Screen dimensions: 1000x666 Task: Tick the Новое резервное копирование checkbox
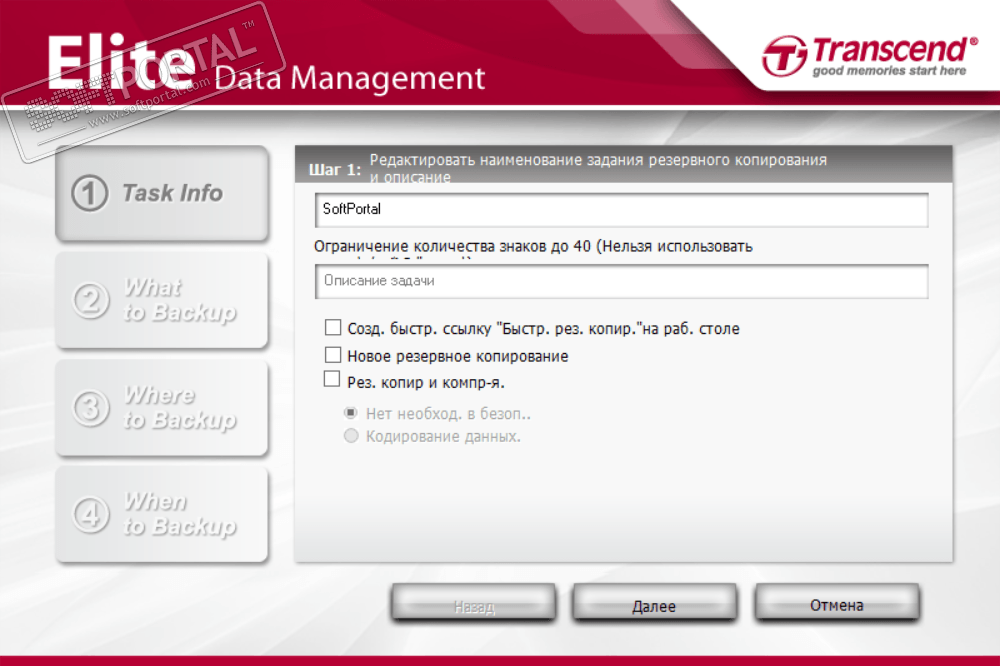click(x=333, y=355)
